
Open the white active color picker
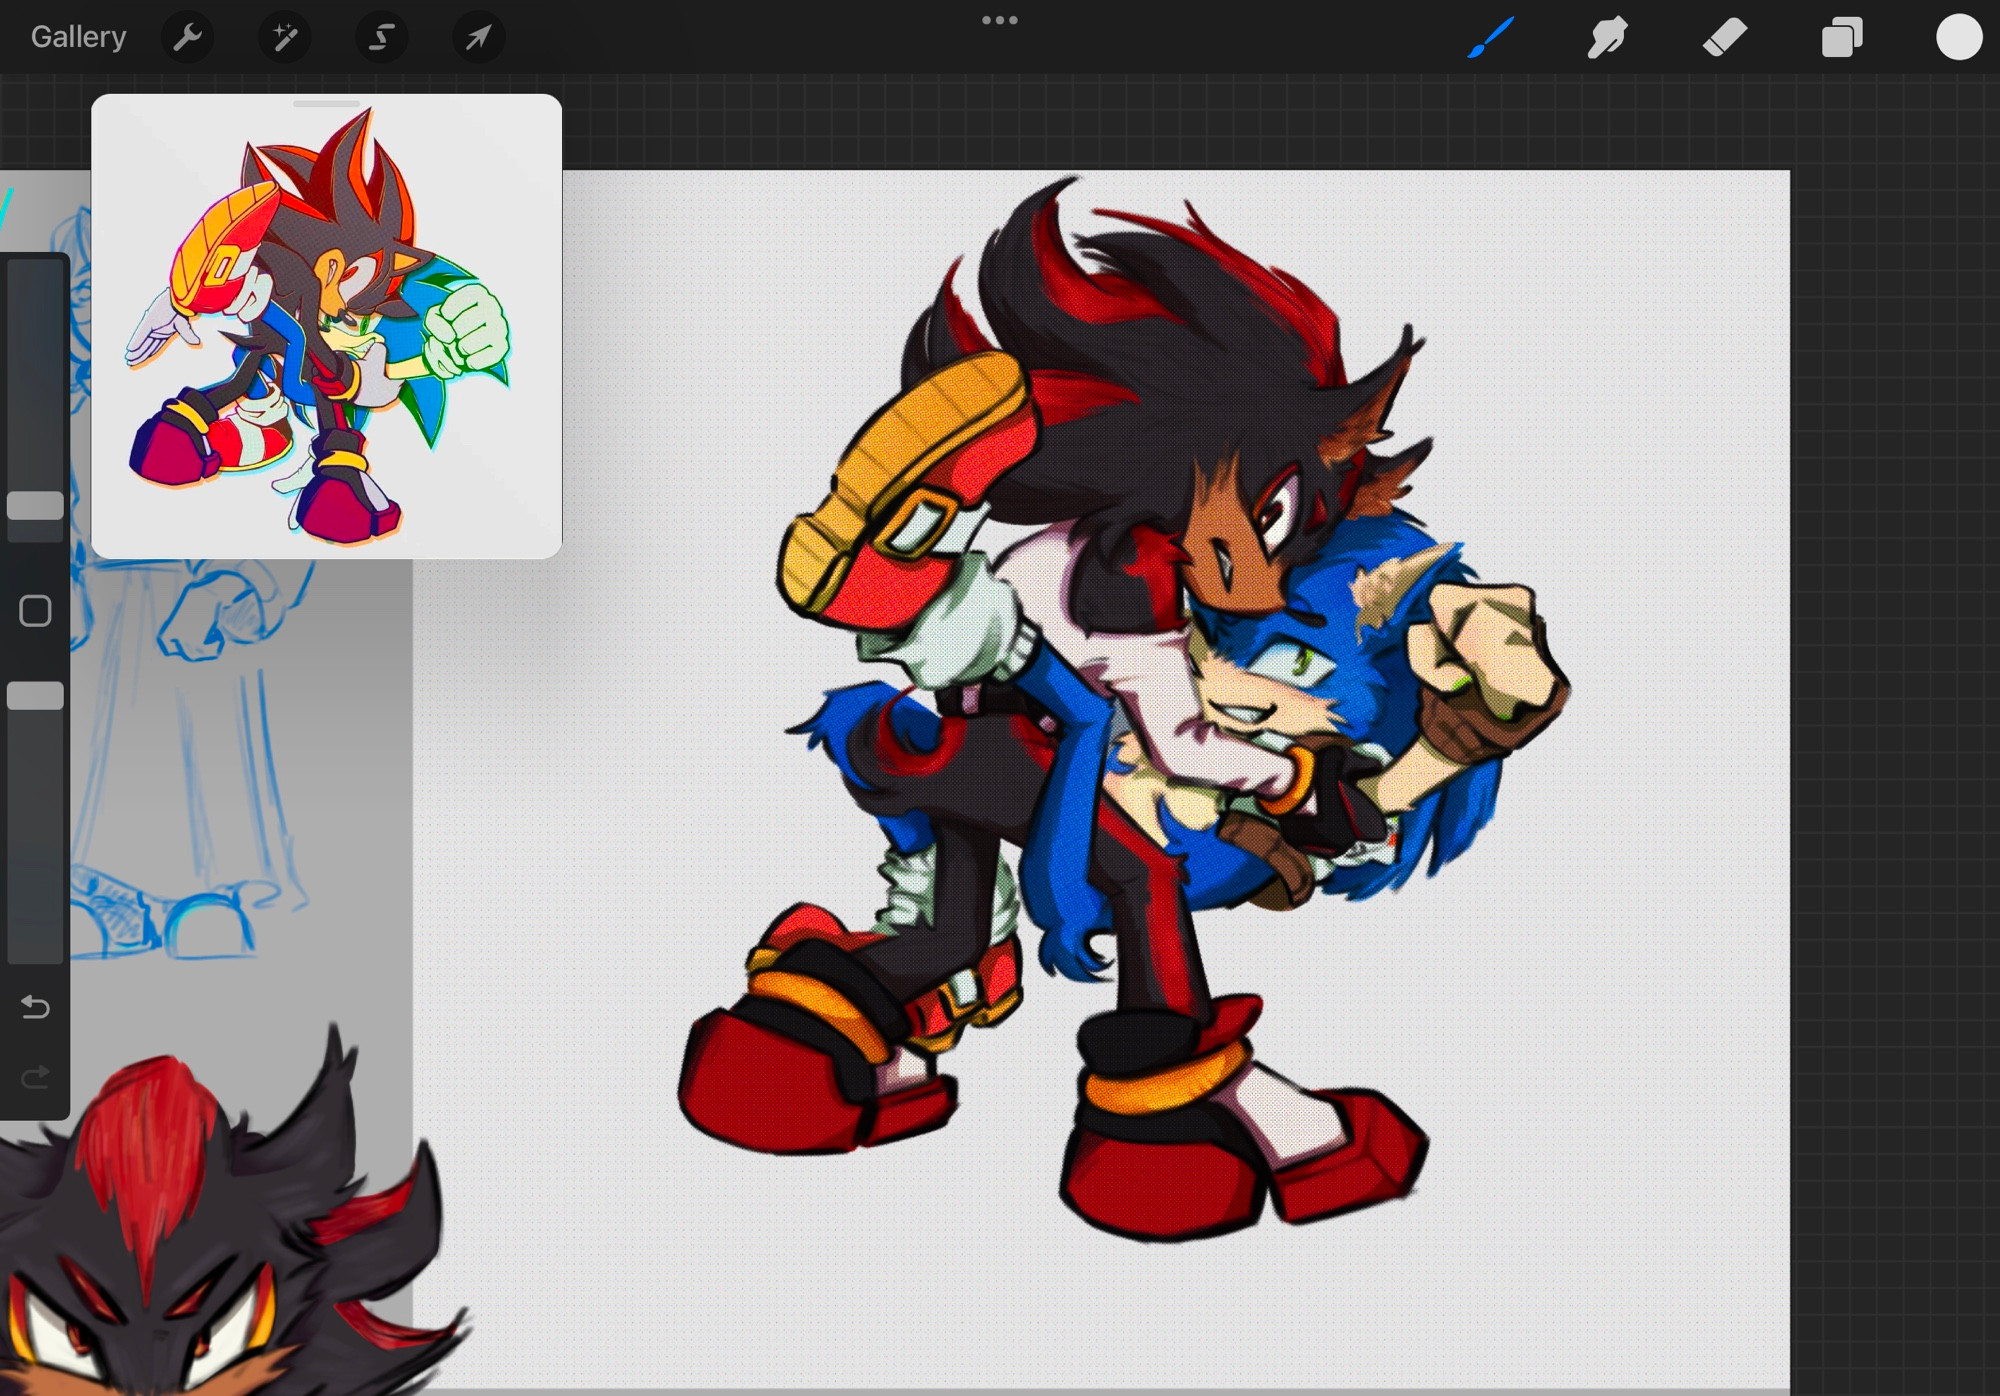click(1959, 38)
